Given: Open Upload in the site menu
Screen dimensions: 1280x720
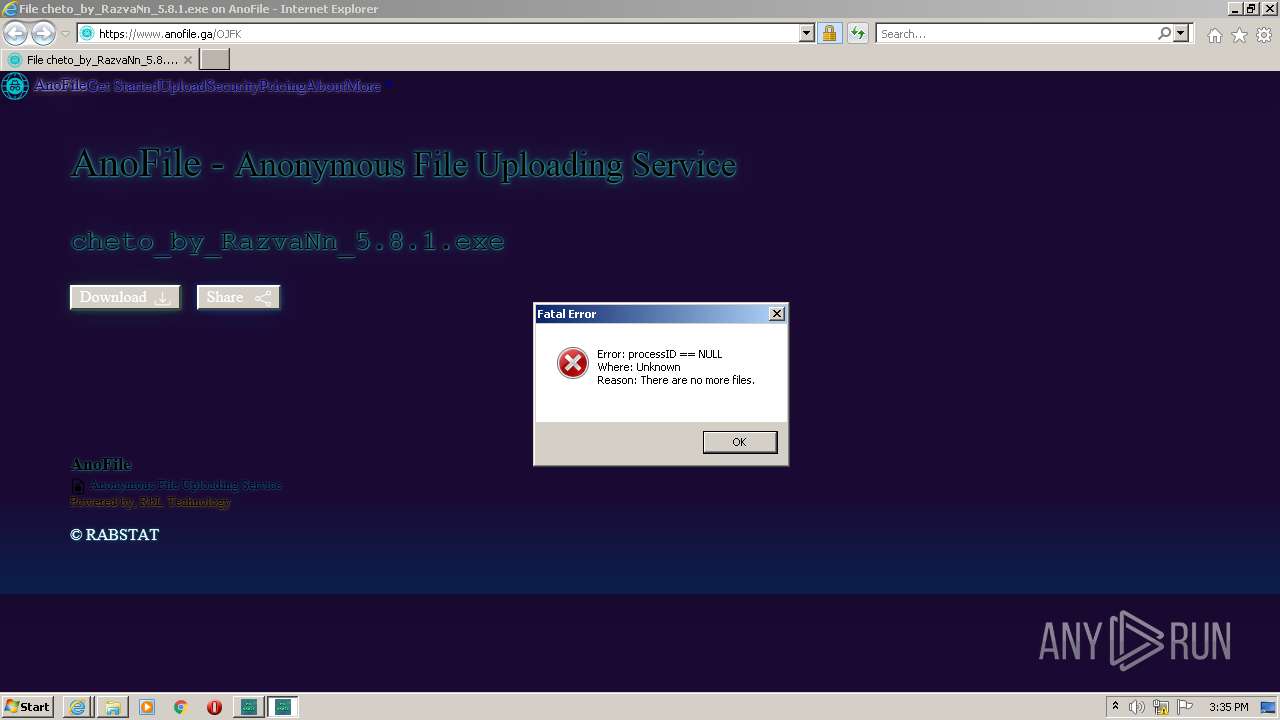Looking at the screenshot, I should pyautogui.click(x=182, y=86).
